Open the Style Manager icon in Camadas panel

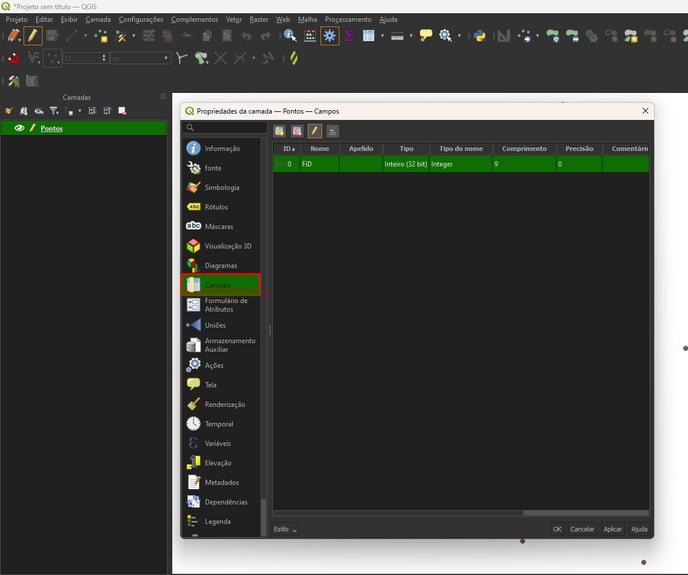[9, 111]
